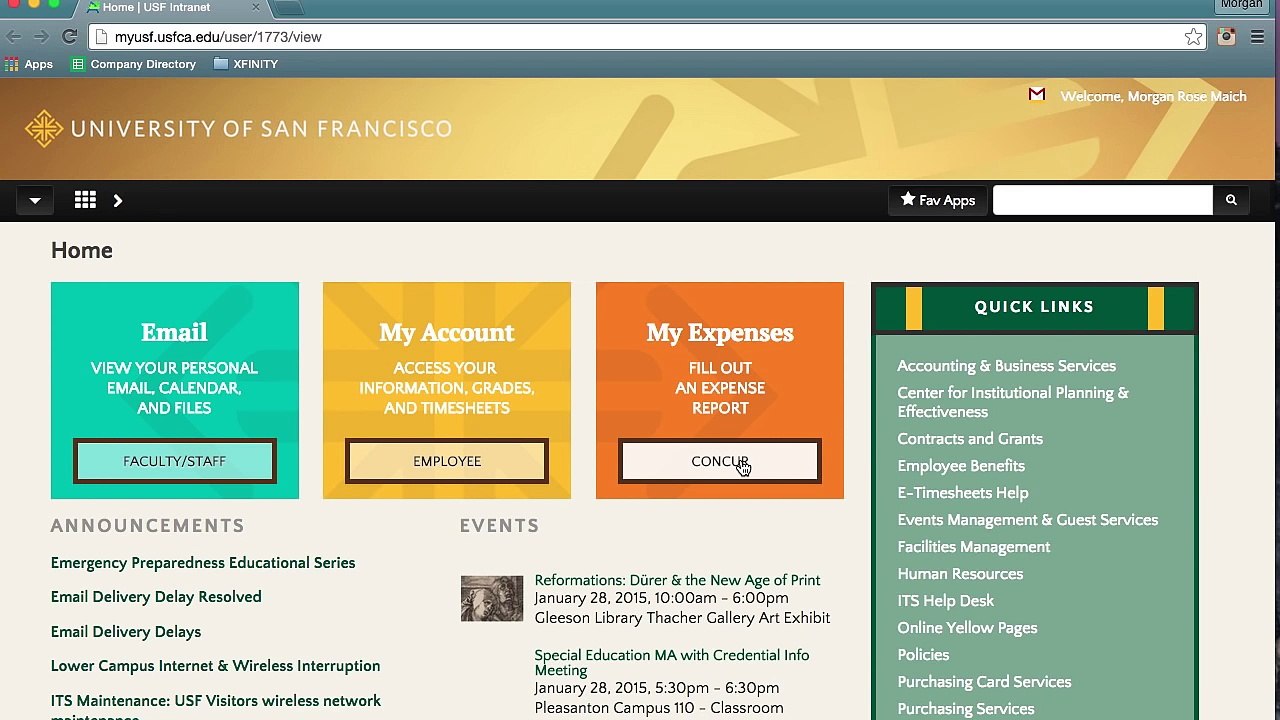Open Contracts and Grants link
Viewport: 1280px width, 720px height.
point(970,439)
